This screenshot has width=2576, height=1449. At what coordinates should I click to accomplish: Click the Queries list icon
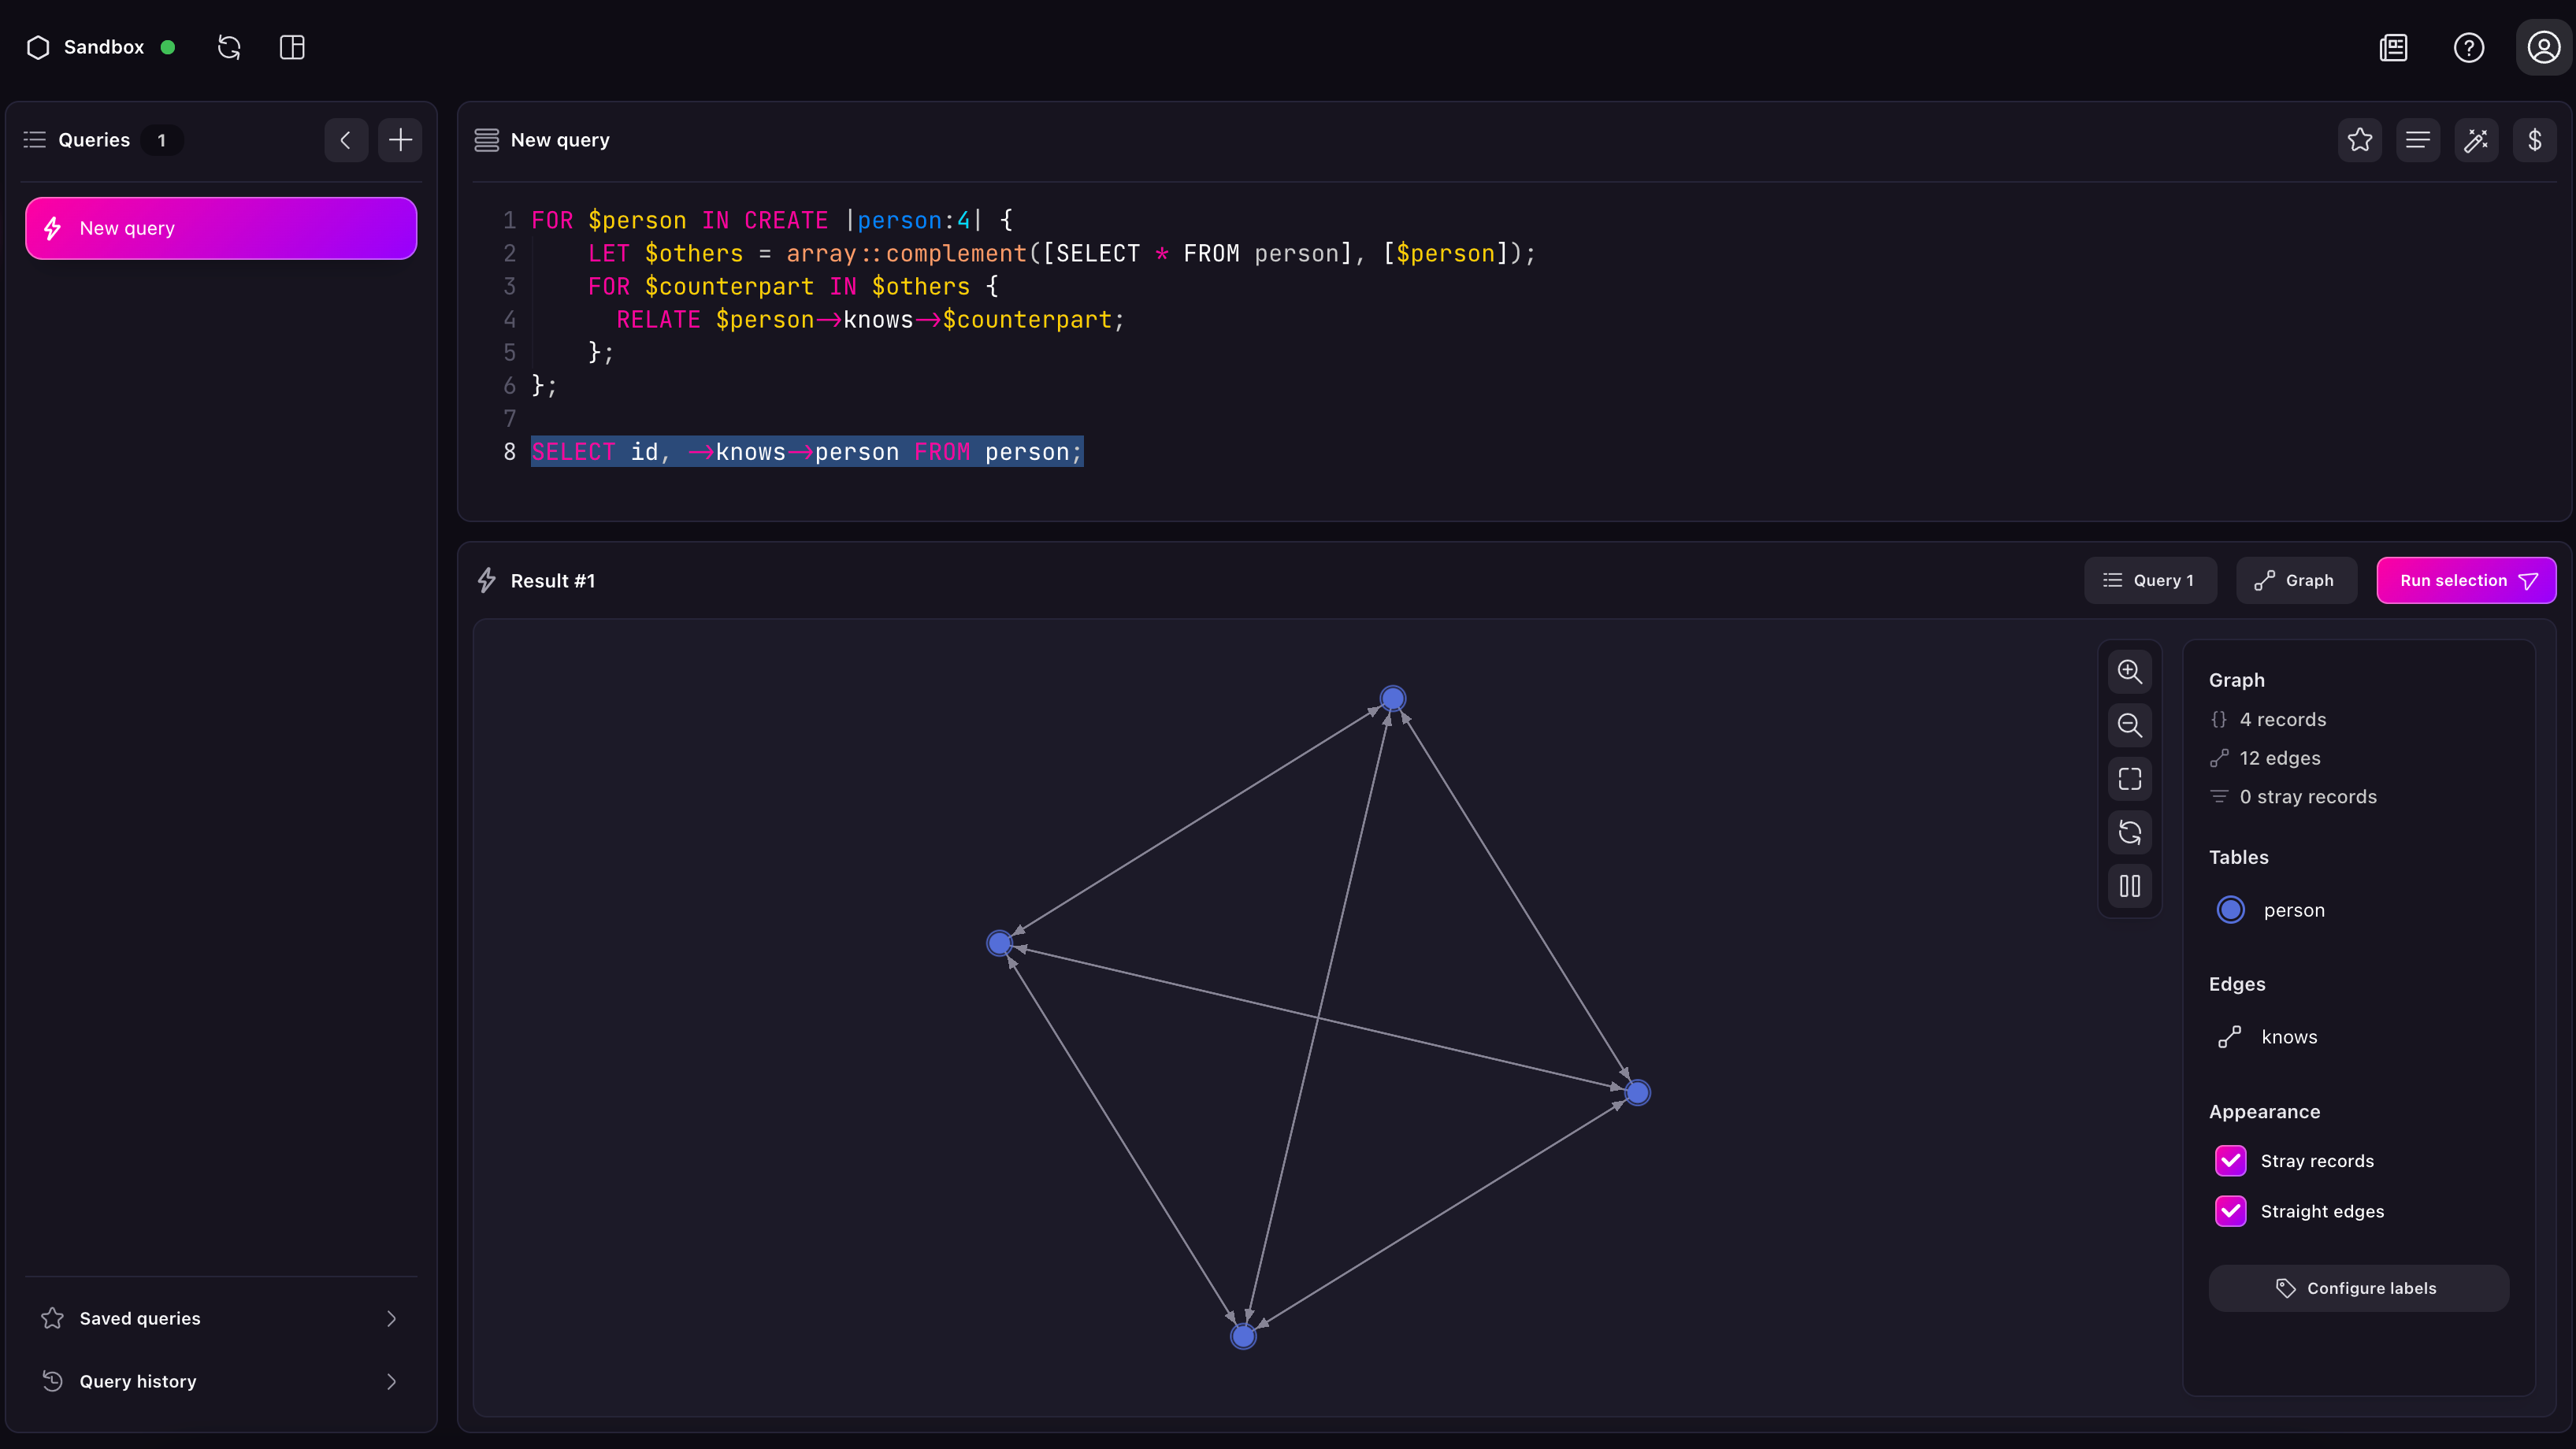tap(35, 140)
